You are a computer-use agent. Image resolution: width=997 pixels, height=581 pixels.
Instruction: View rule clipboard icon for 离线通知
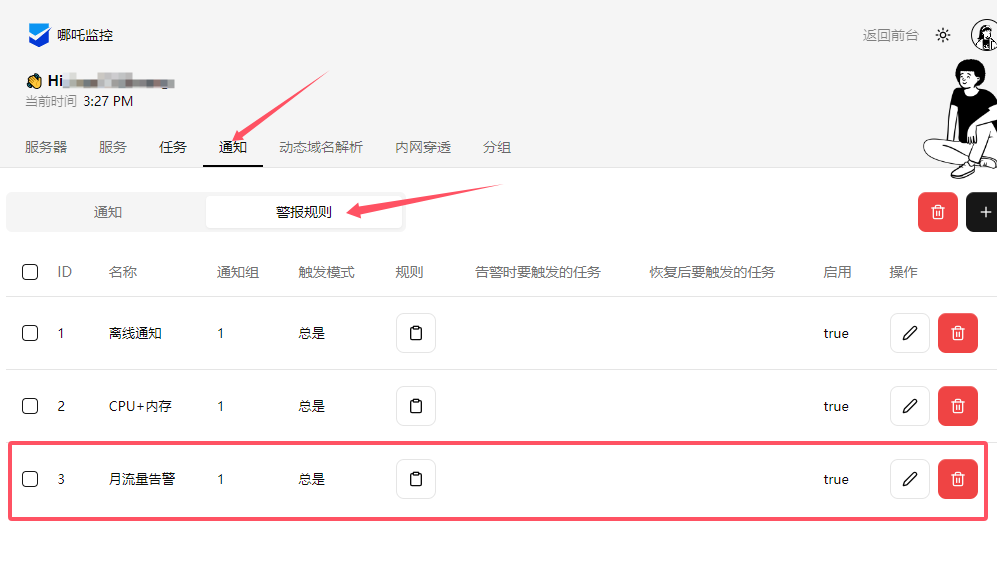416,333
